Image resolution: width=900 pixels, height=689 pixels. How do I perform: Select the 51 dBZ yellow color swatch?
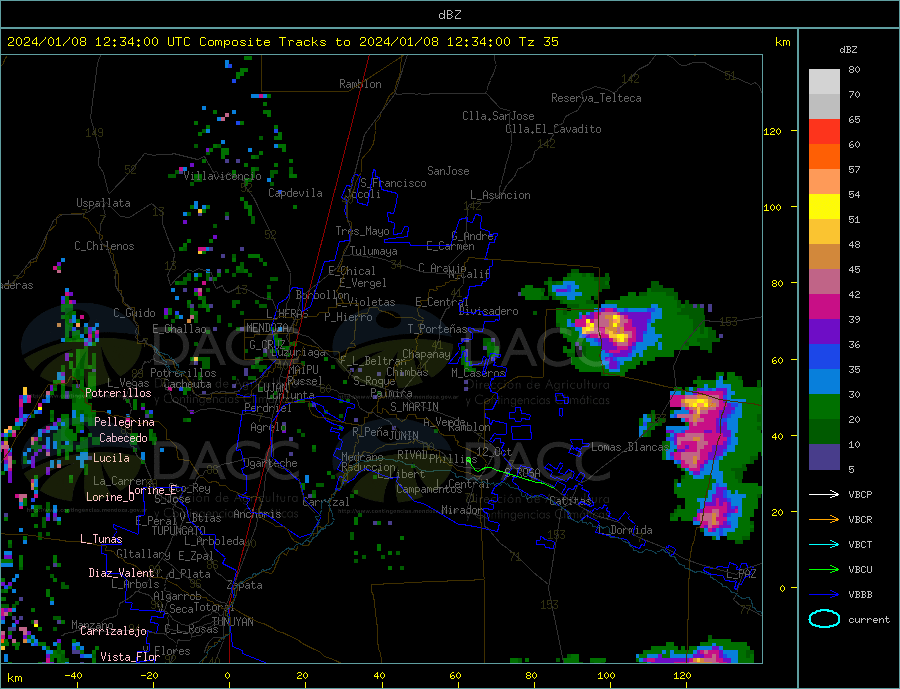pyautogui.click(x=824, y=207)
